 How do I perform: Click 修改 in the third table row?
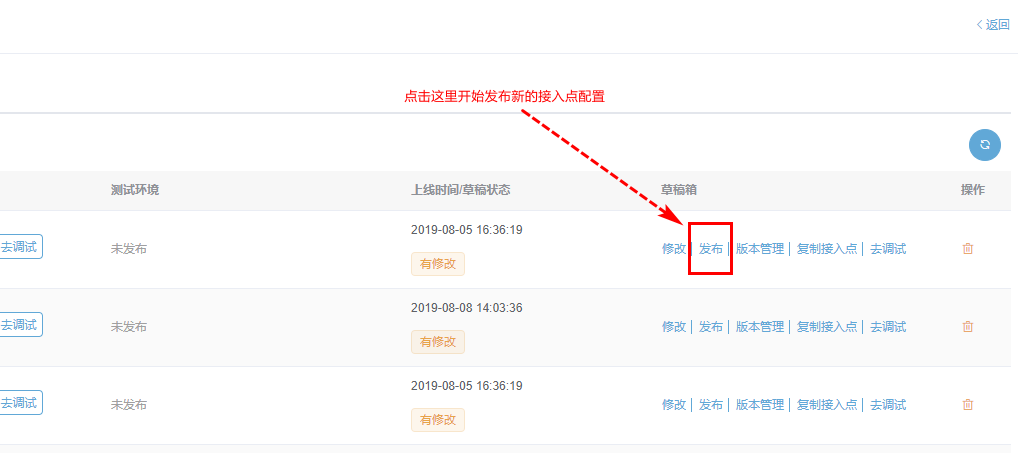tap(674, 405)
